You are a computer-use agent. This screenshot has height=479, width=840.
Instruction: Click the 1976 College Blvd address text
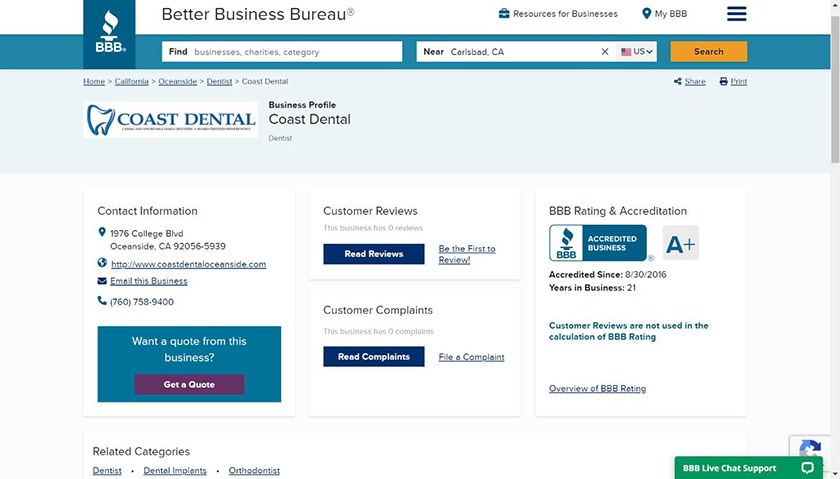tap(168, 240)
